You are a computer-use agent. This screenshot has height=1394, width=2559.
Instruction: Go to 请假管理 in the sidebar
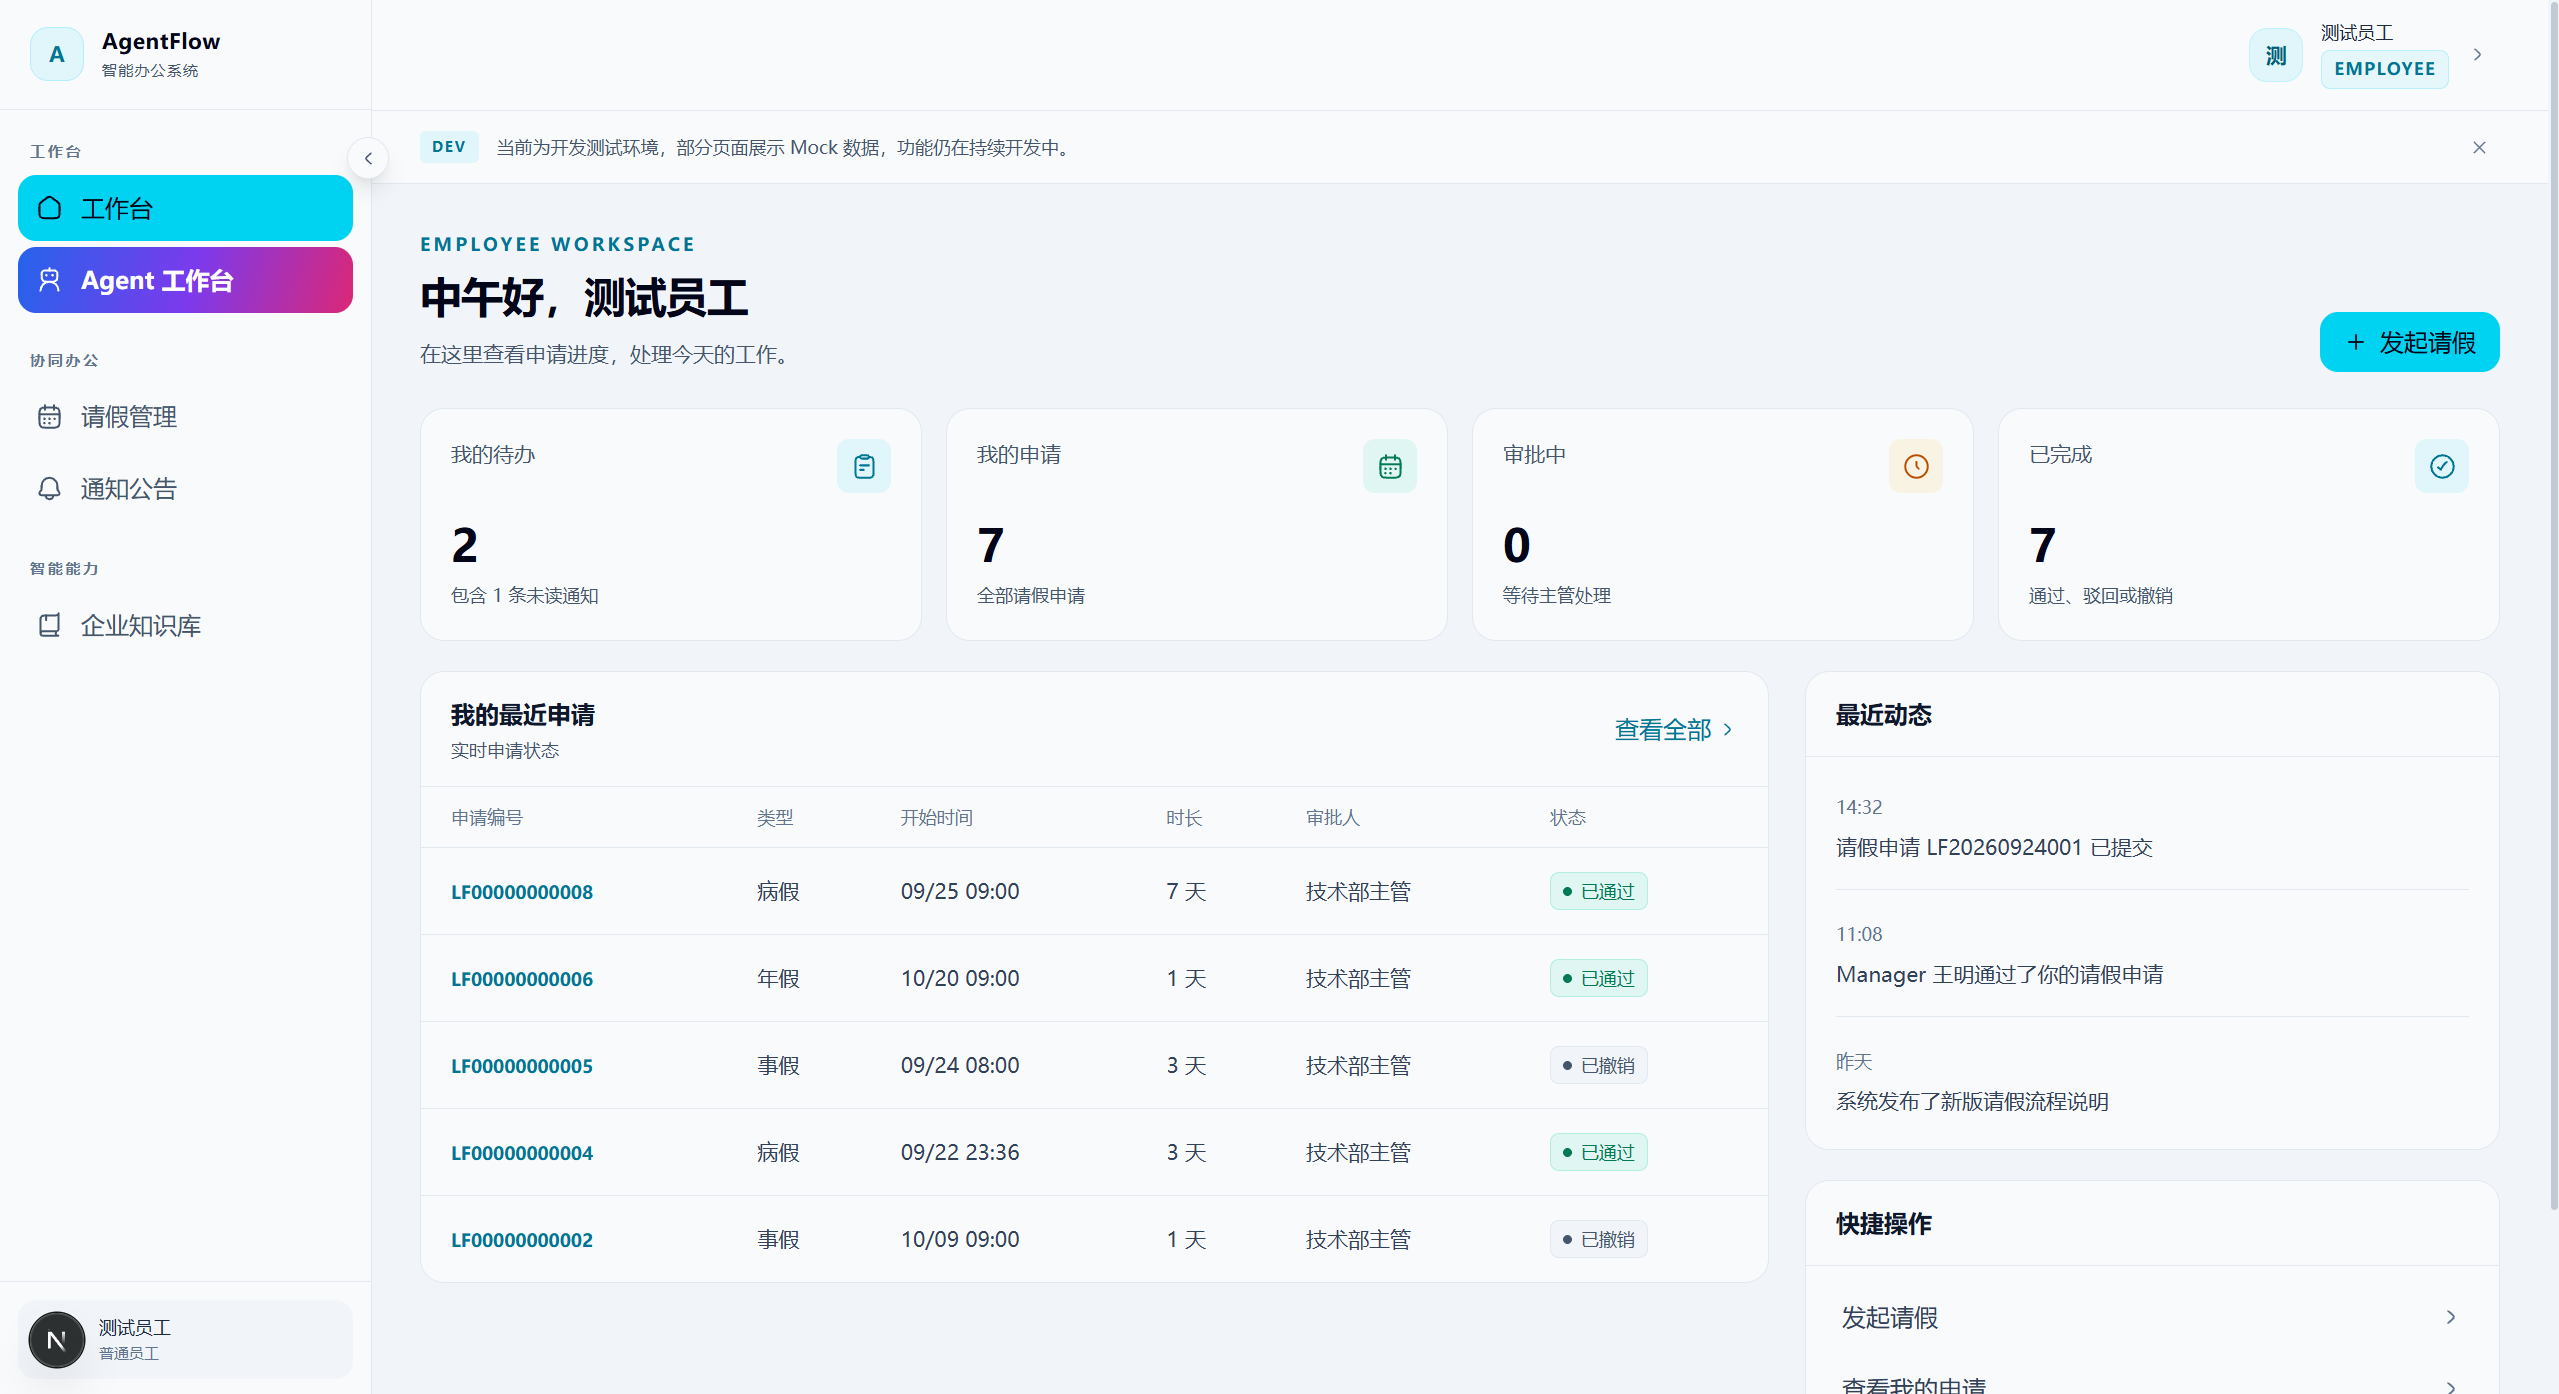185,417
